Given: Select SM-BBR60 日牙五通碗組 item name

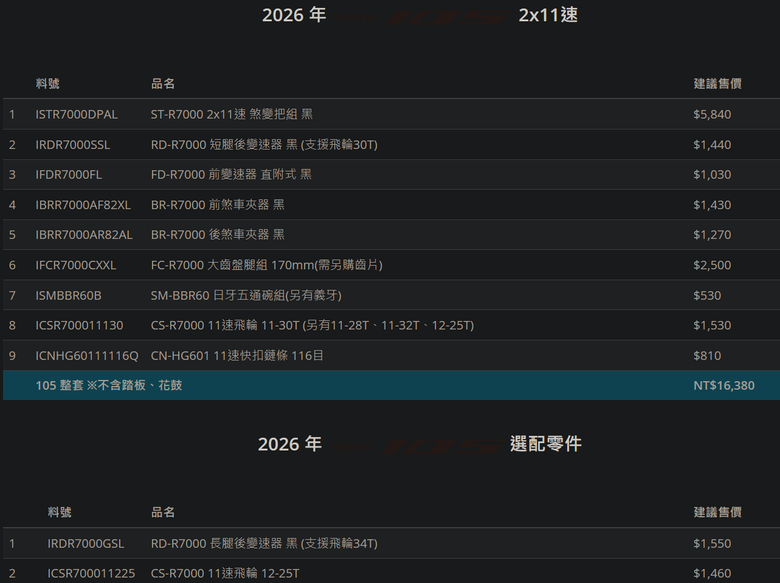Looking at the screenshot, I should [246, 295].
